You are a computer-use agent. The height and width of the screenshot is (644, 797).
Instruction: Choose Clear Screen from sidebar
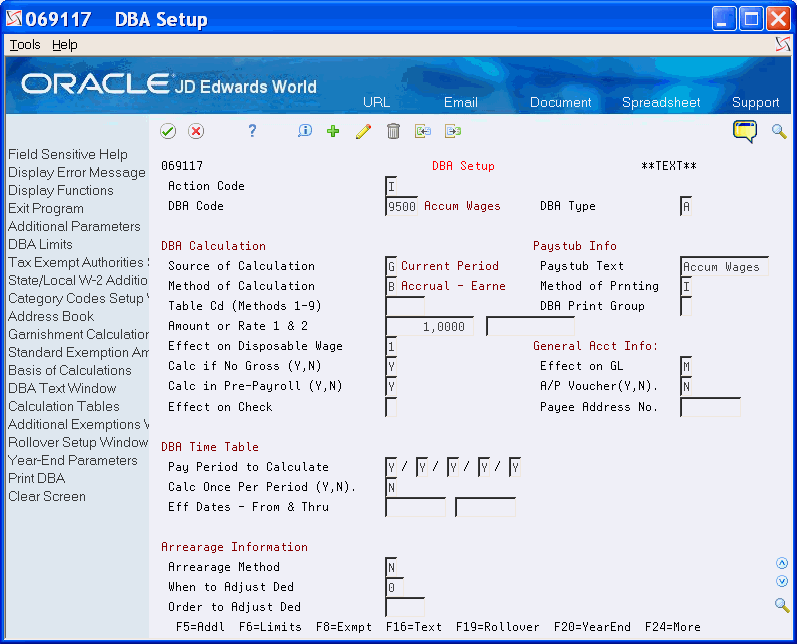click(x=47, y=496)
